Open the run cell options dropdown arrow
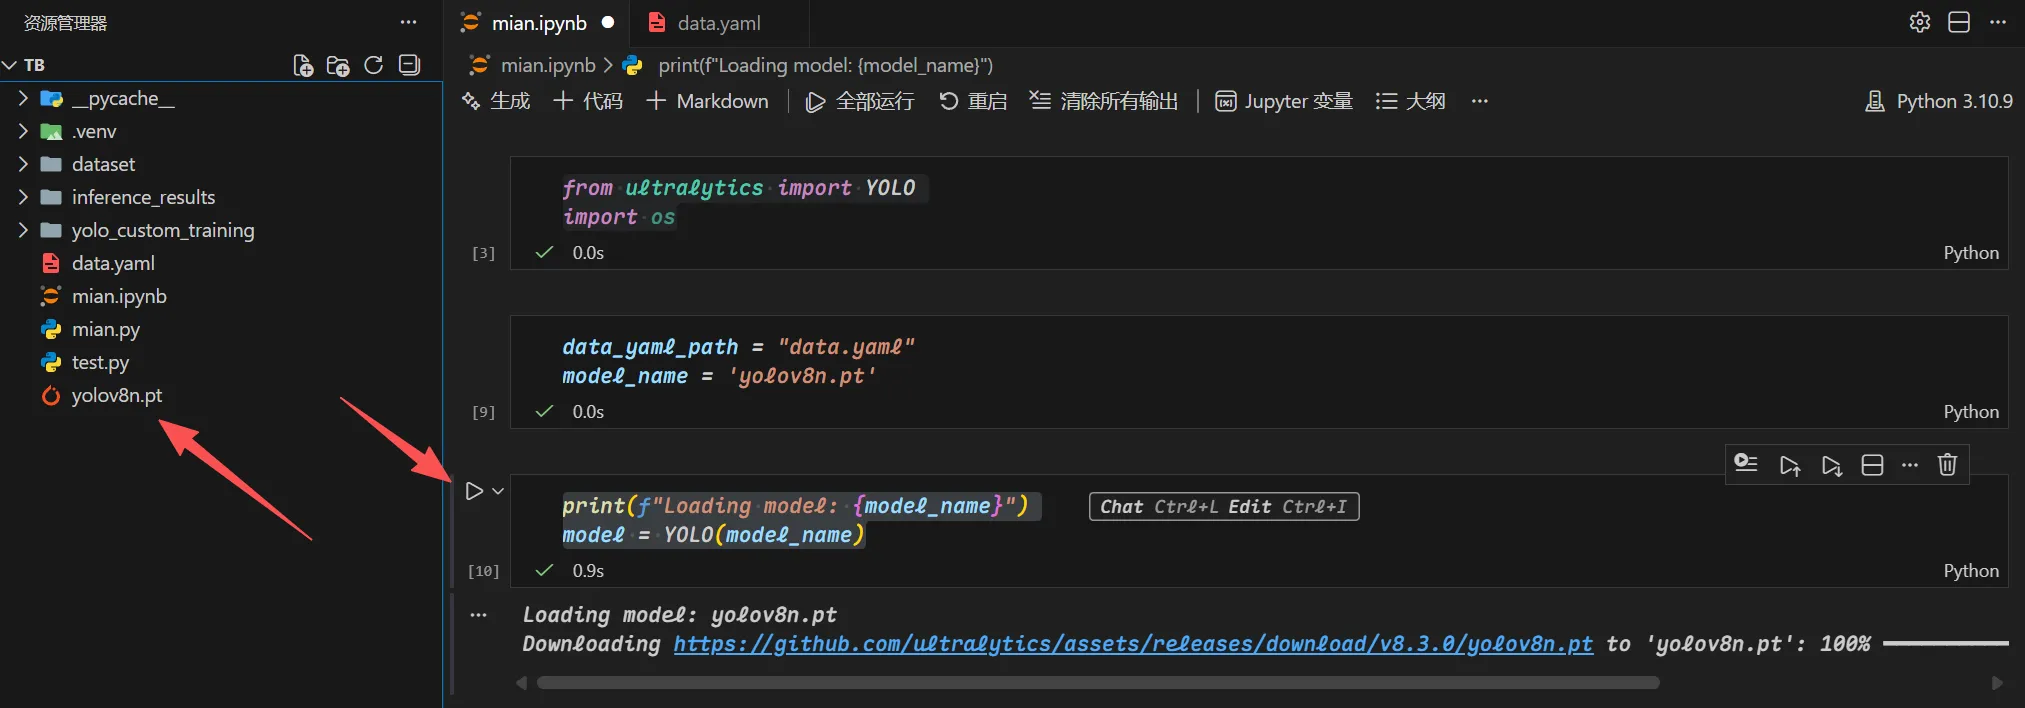2025x708 pixels. (x=498, y=491)
